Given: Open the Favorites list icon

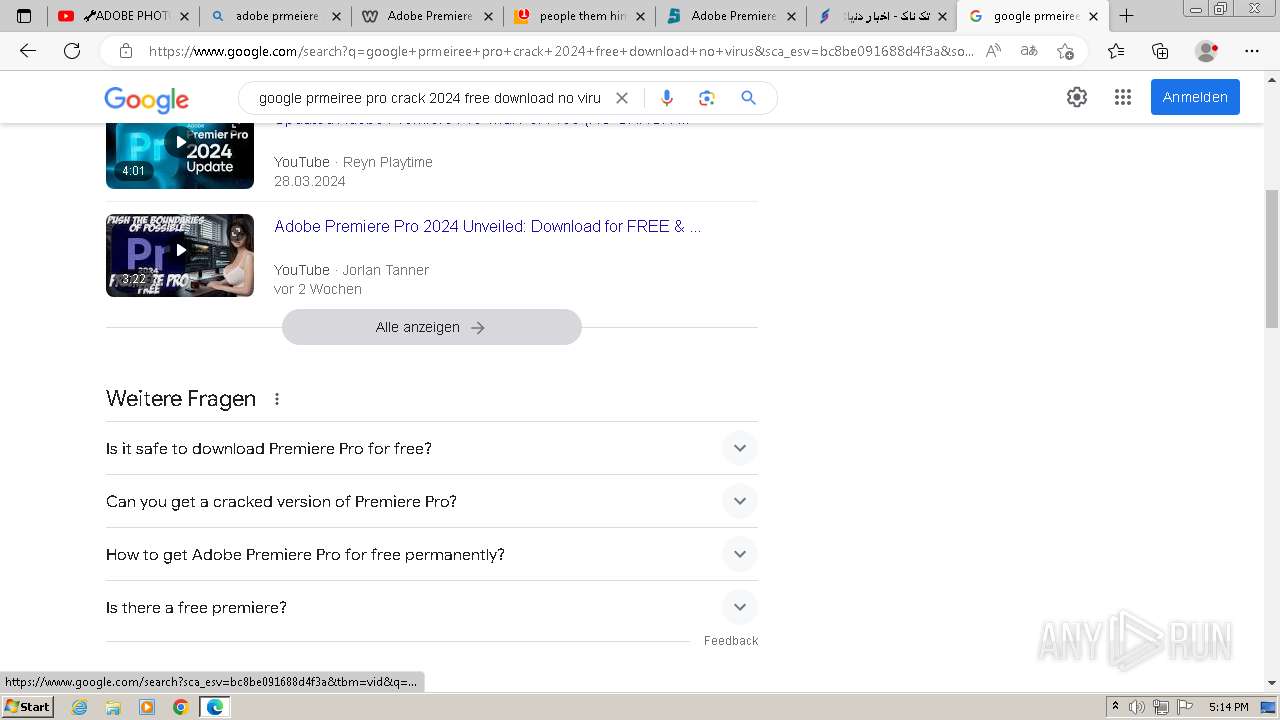Looking at the screenshot, I should click(1116, 51).
